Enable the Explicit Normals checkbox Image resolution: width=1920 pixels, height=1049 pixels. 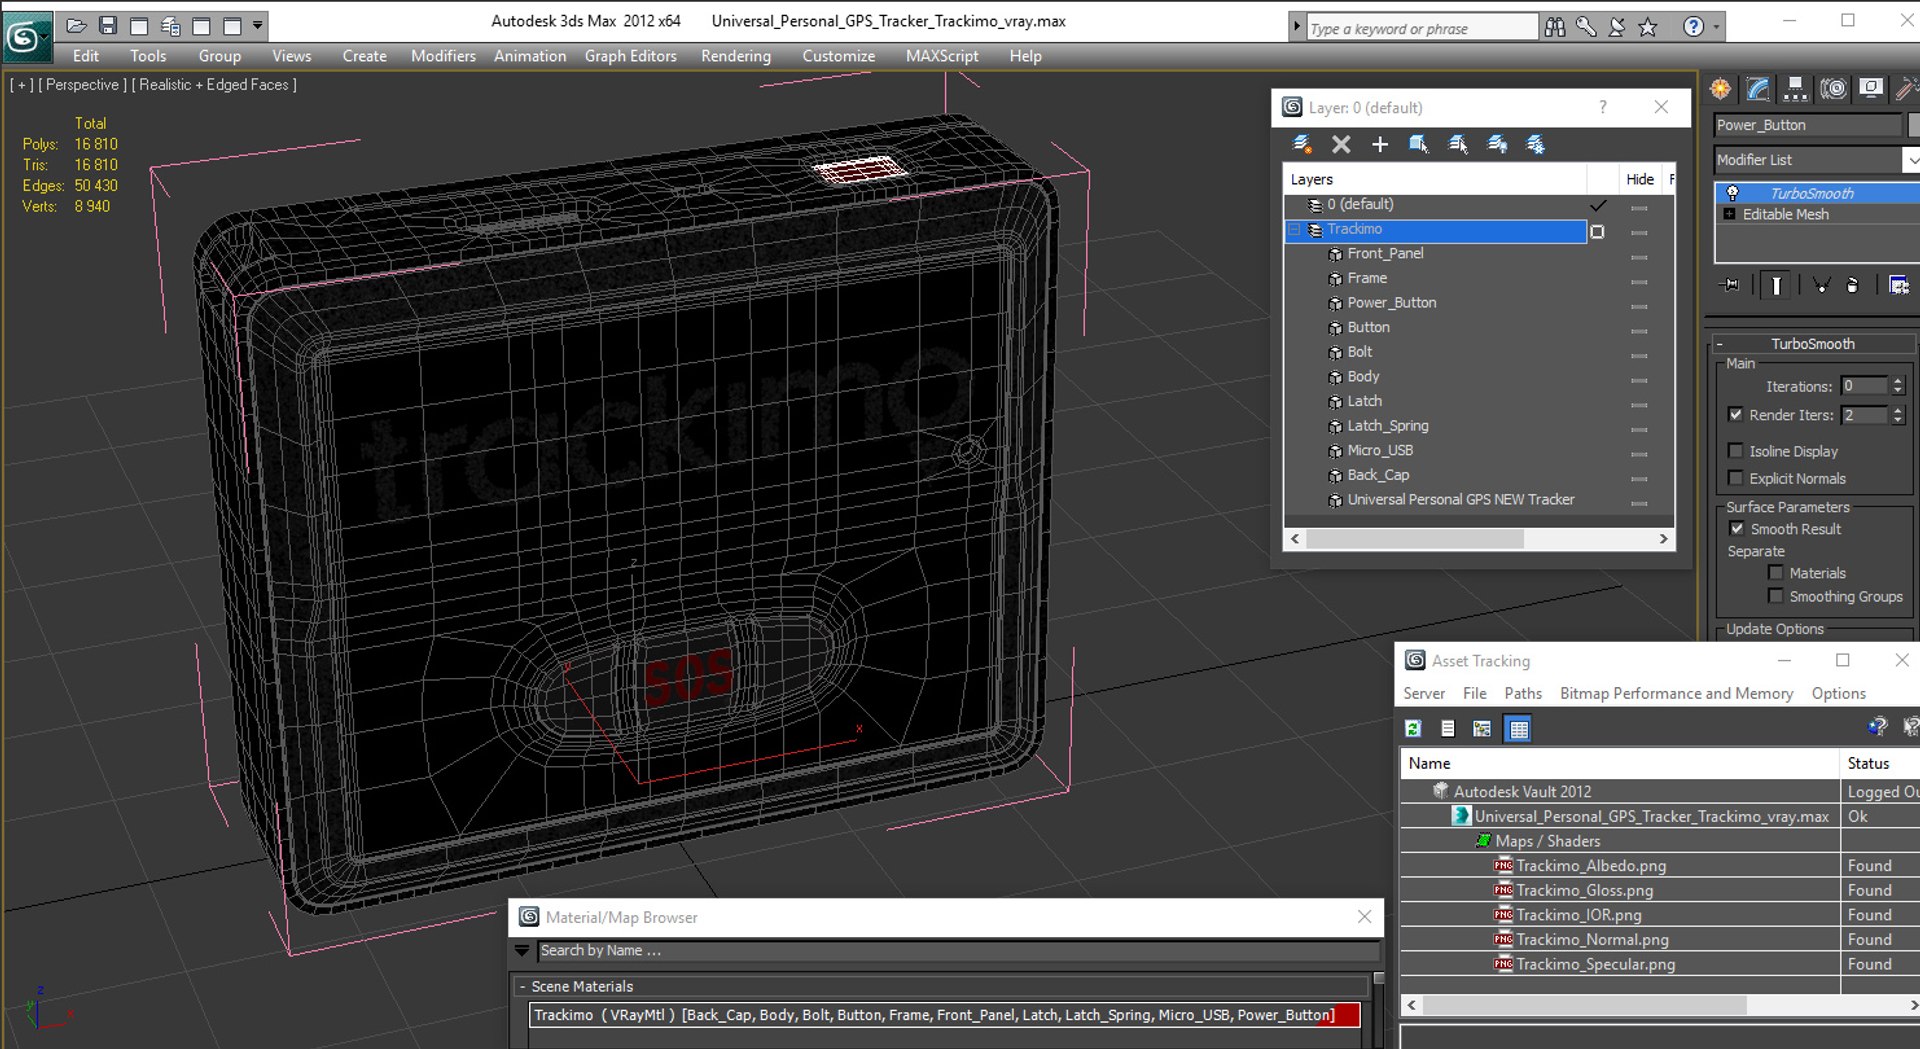1736,478
